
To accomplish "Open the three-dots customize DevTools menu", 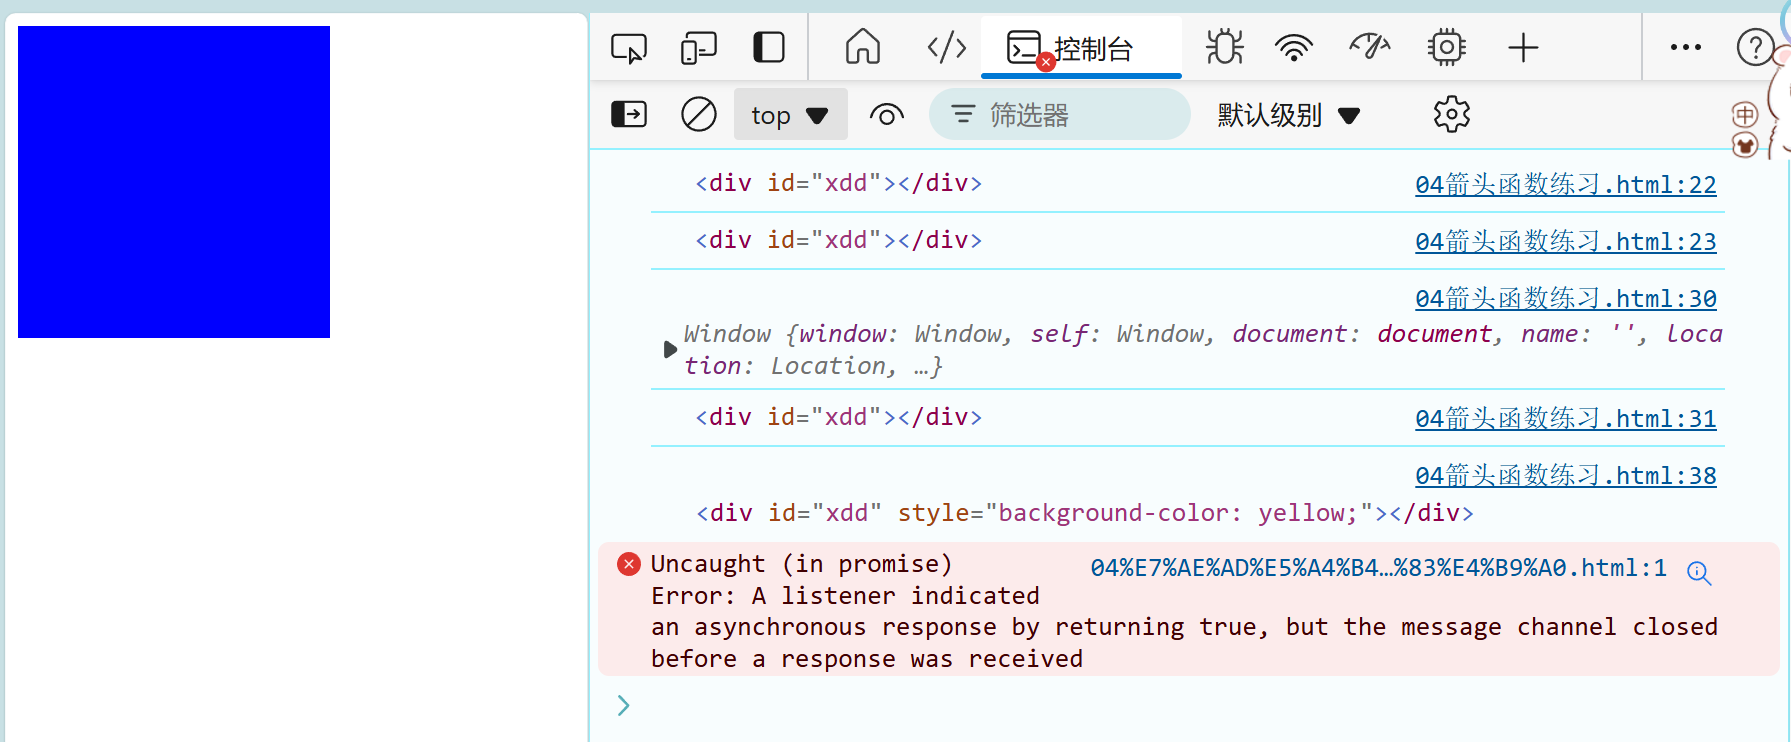I will pyautogui.click(x=1686, y=47).
